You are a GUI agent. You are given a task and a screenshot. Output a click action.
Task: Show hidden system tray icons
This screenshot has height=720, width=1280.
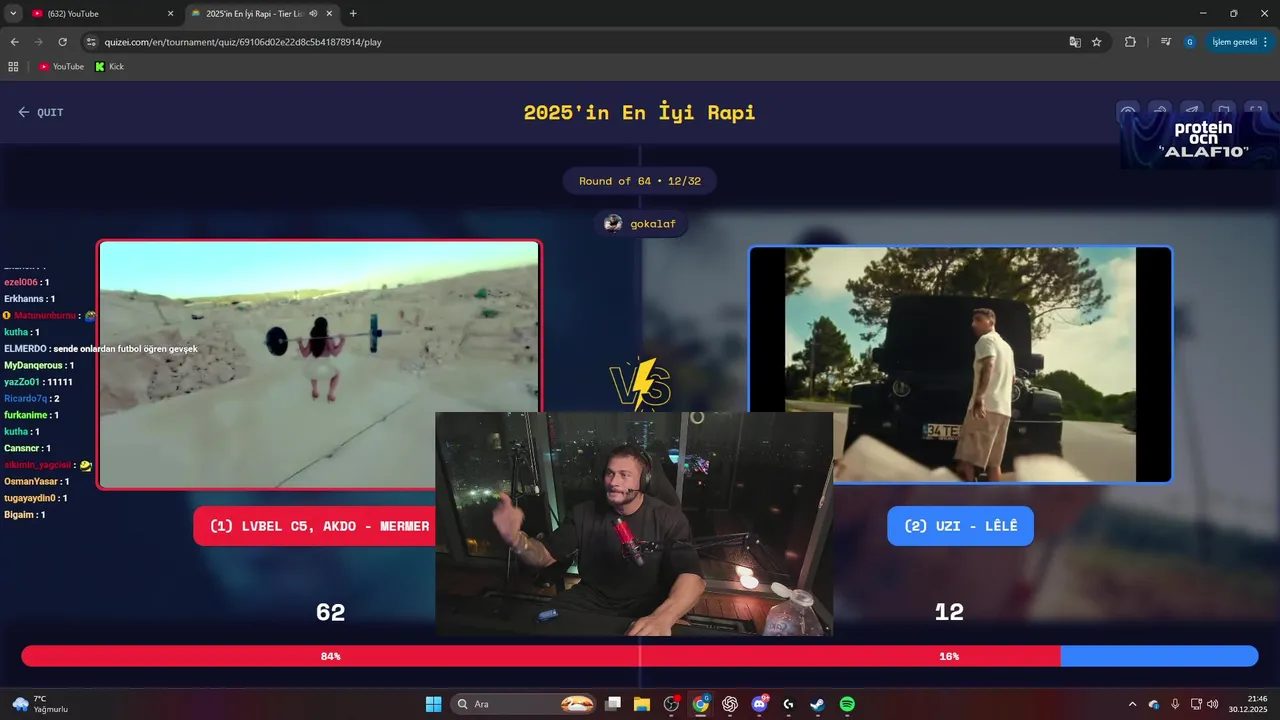click(x=1132, y=704)
